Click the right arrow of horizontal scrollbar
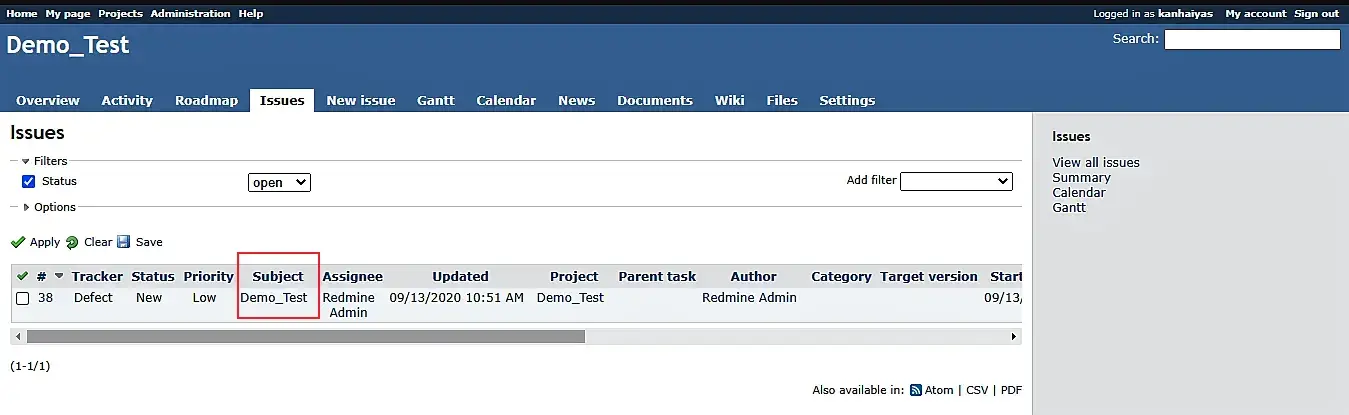 pyautogui.click(x=1016, y=337)
